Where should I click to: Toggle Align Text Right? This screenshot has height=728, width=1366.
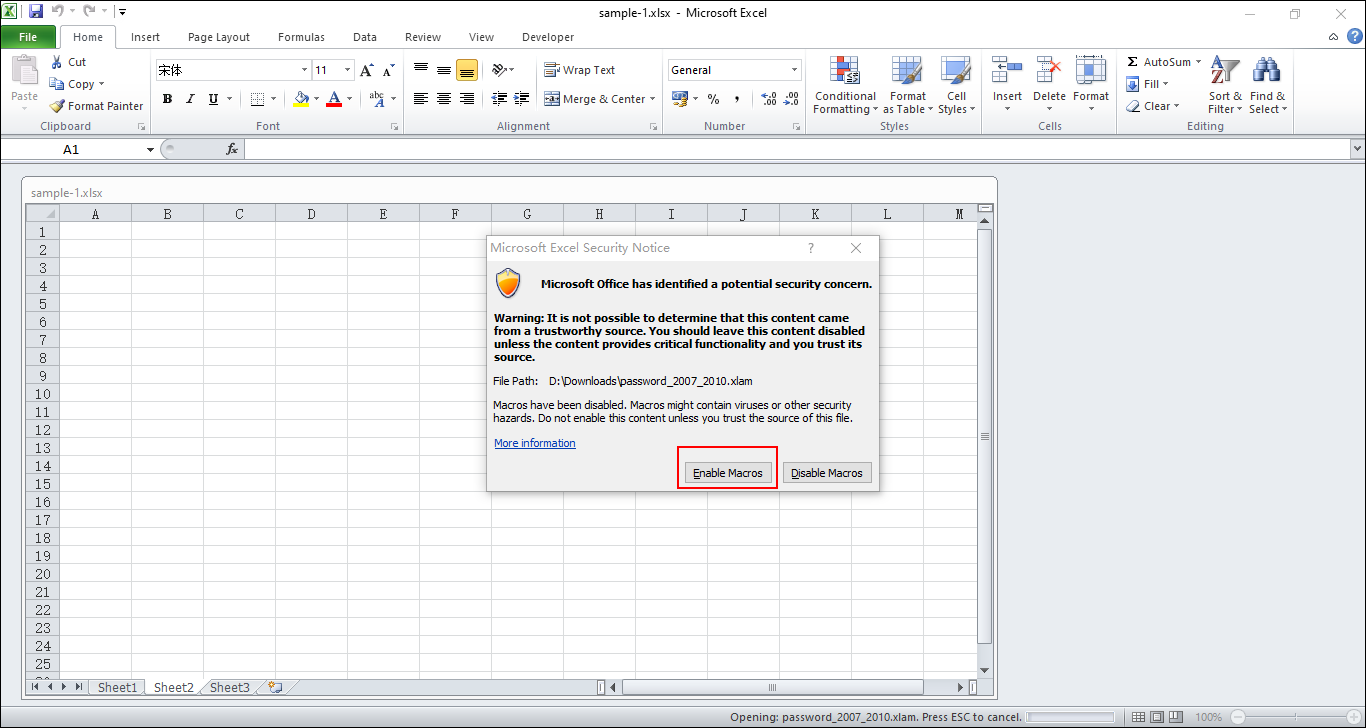[x=467, y=99]
